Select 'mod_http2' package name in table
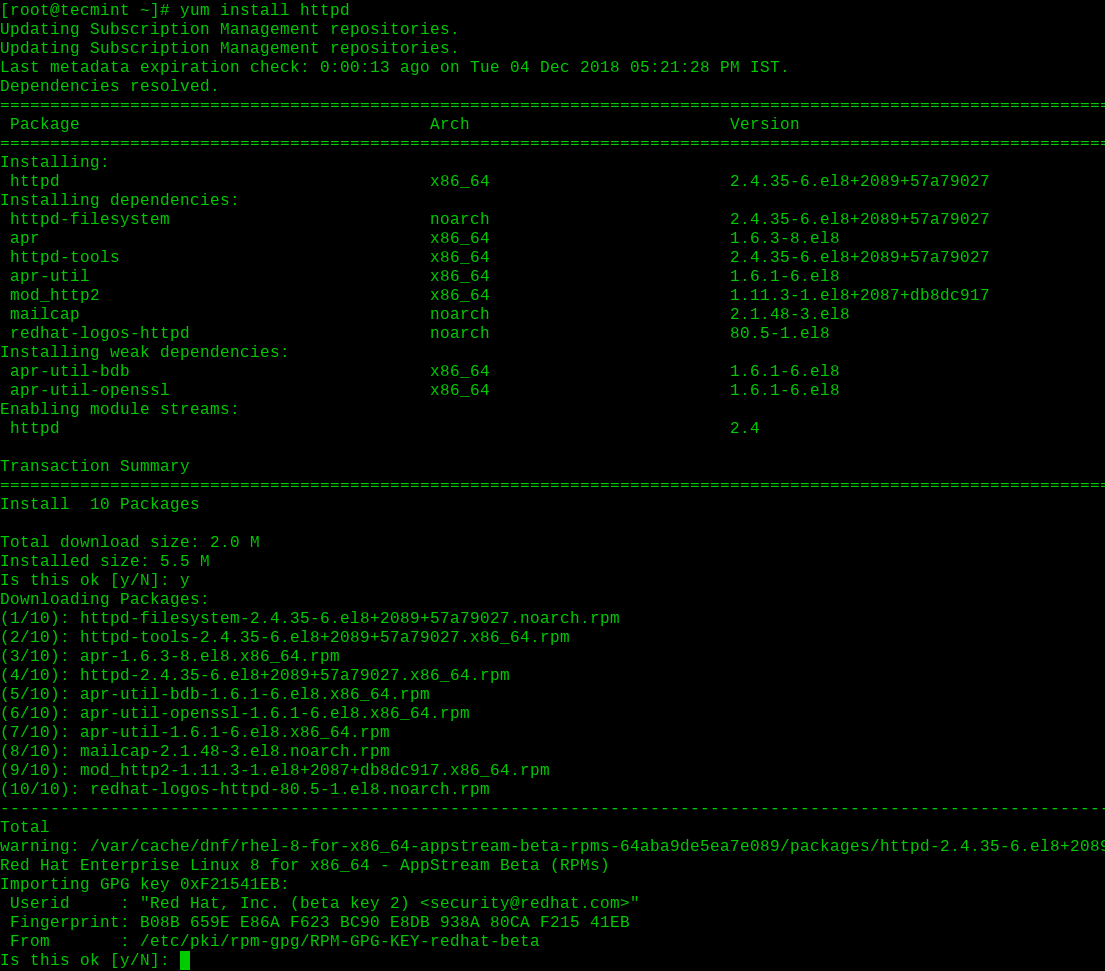1105x971 pixels. click(x=55, y=295)
